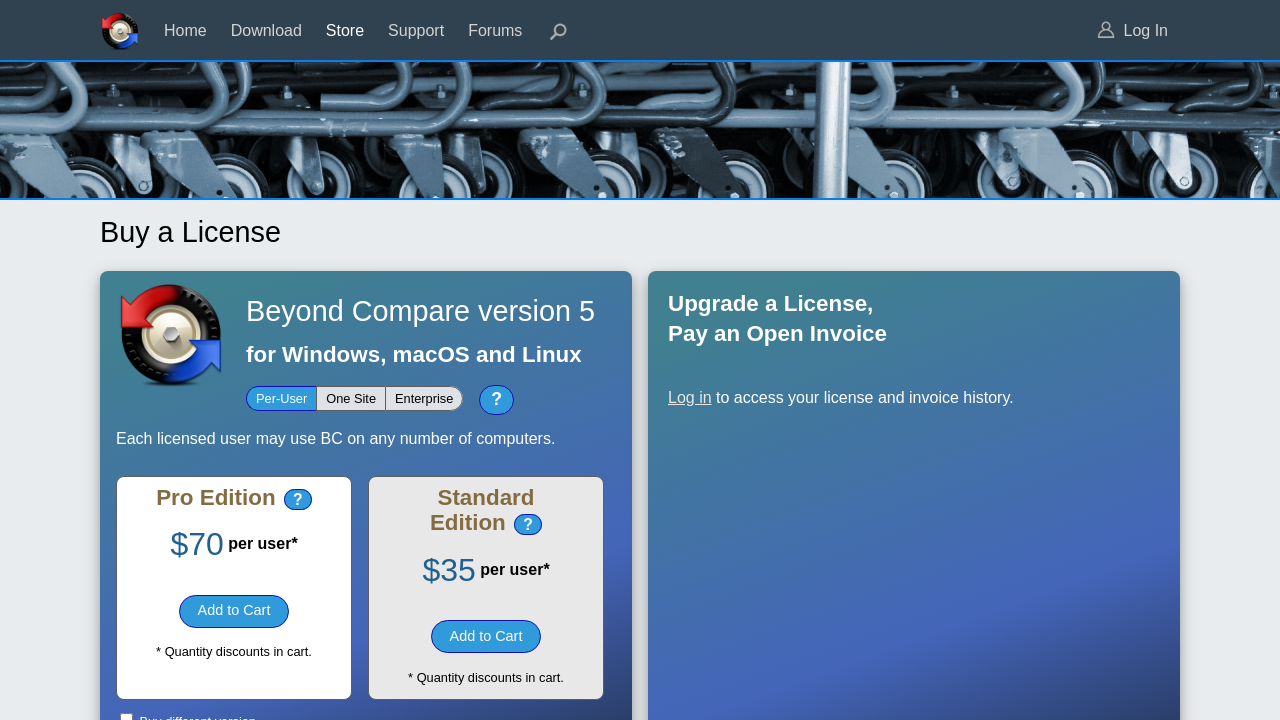
Task: Open the license type help question mark
Action: click(x=496, y=400)
